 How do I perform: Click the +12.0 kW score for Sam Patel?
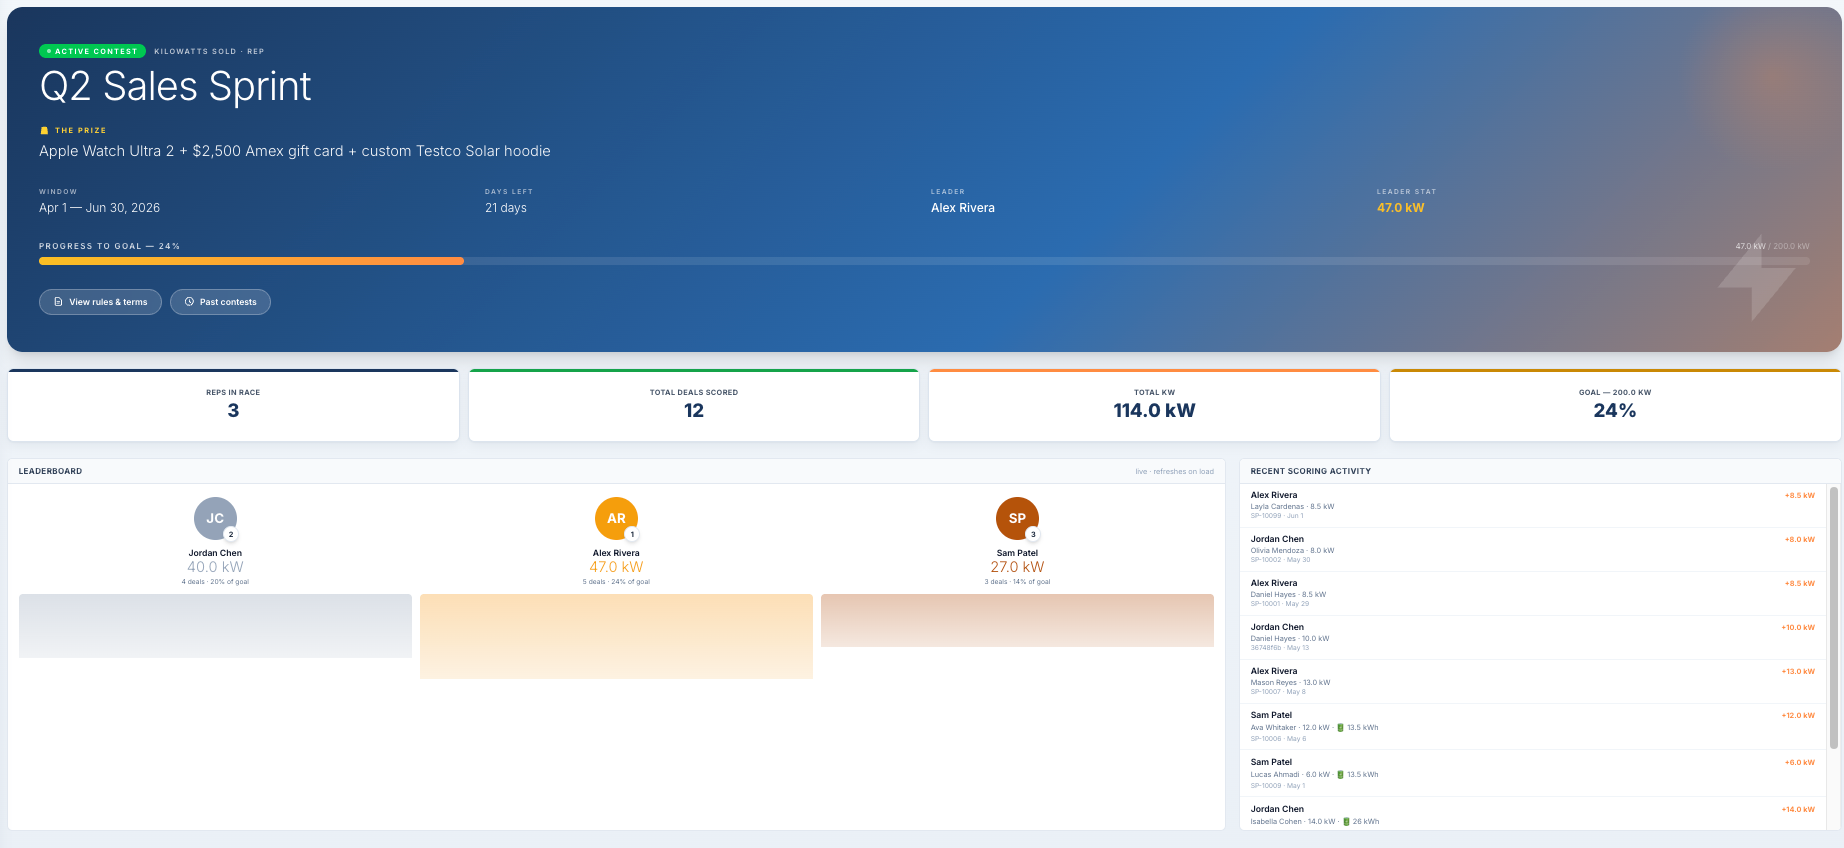click(x=1798, y=716)
